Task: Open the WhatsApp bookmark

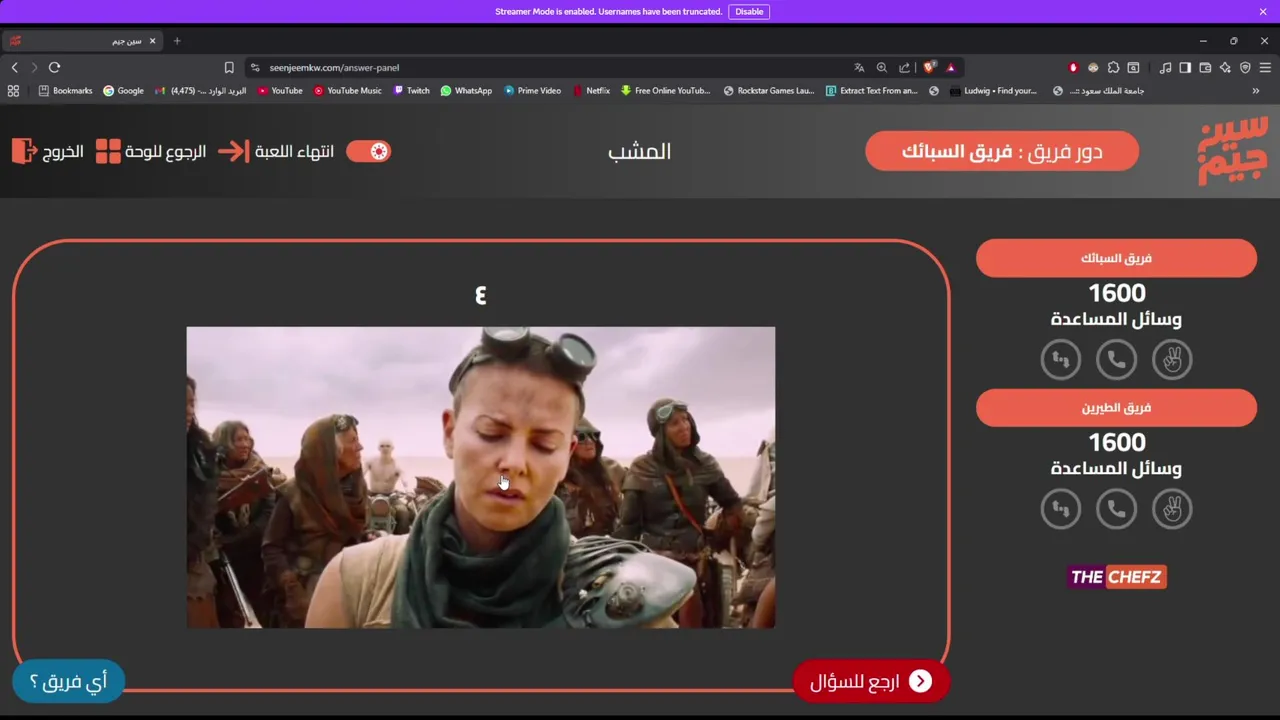Action: point(466,90)
